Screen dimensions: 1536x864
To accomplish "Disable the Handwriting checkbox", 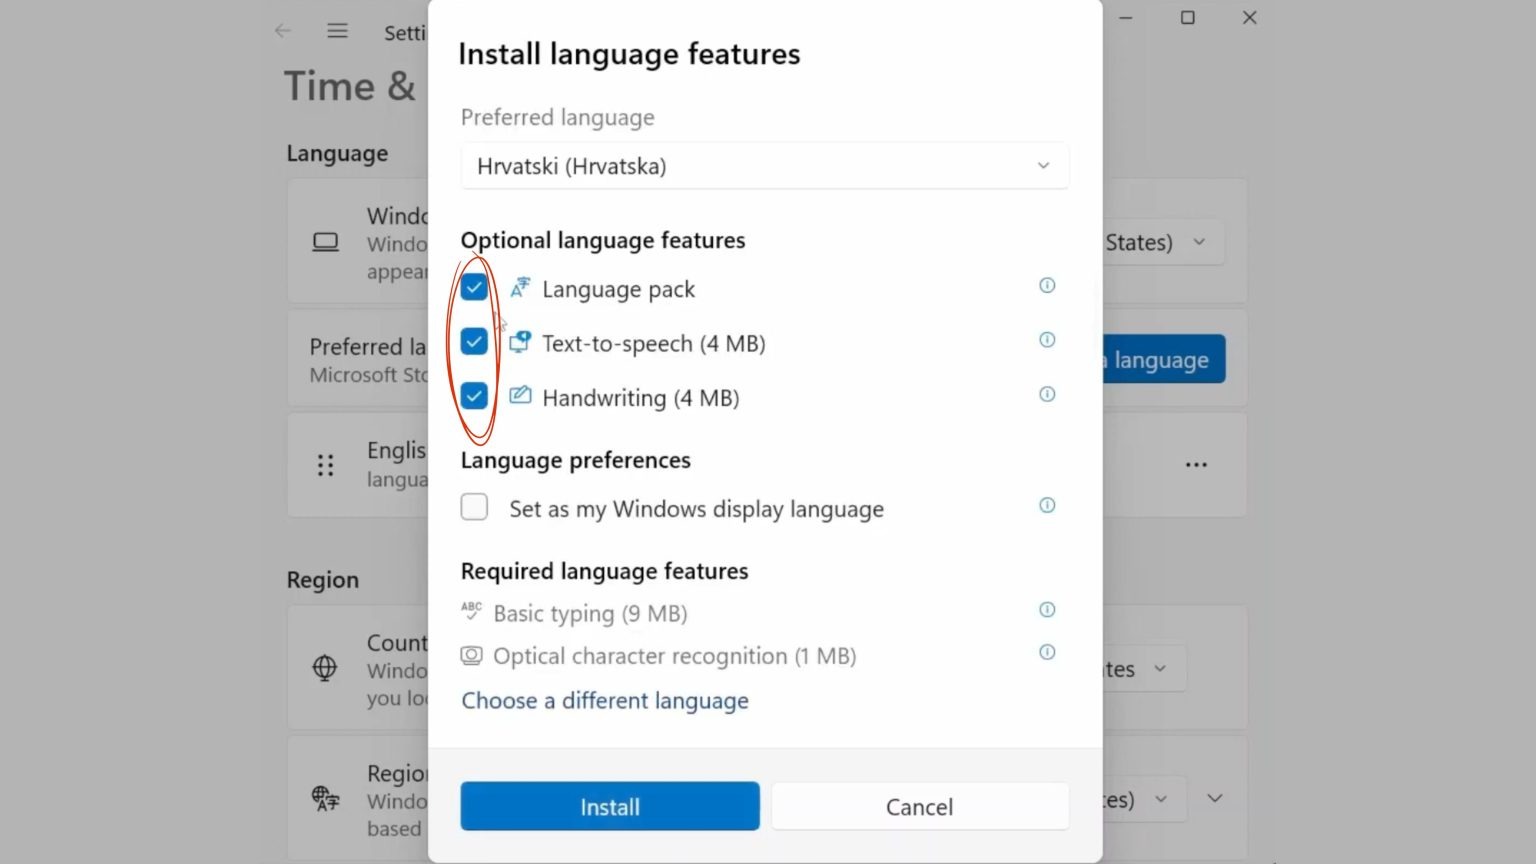I will click(x=474, y=396).
